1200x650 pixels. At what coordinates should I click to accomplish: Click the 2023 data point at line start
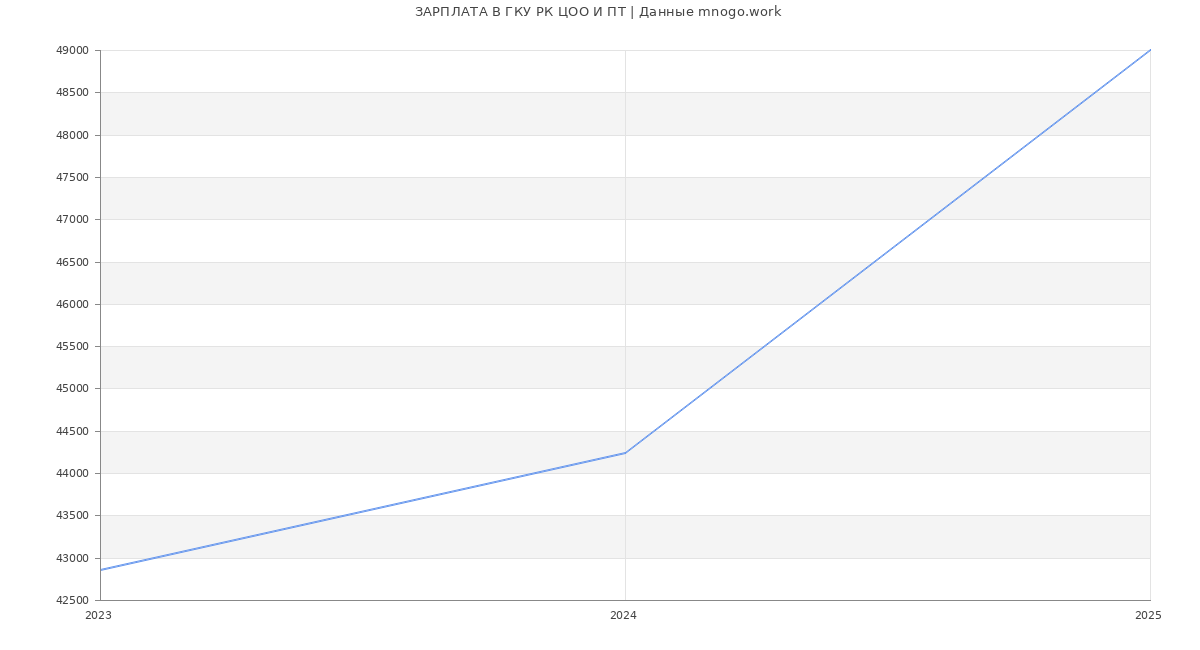pyautogui.click(x=101, y=570)
